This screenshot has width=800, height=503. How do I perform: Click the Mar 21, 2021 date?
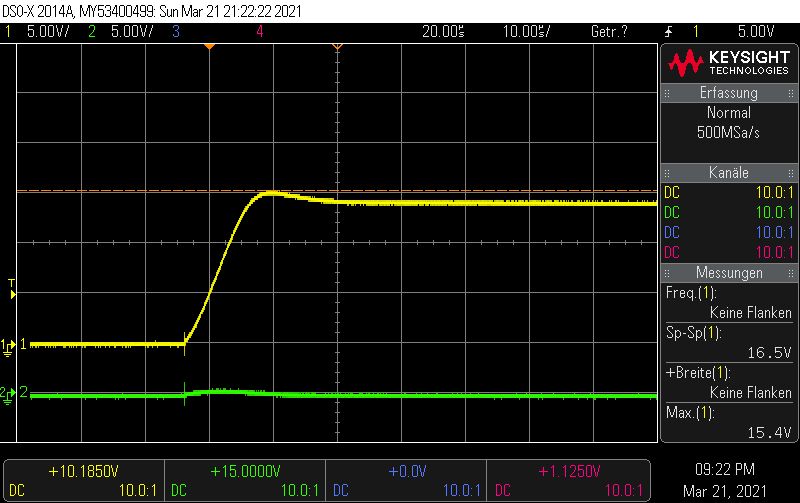tap(724, 491)
